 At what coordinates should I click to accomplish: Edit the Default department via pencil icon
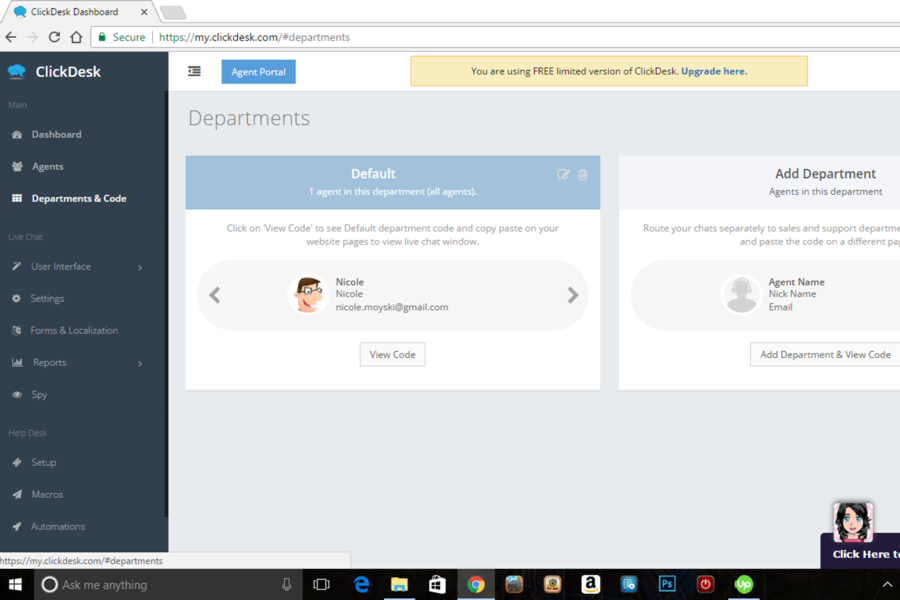(563, 174)
